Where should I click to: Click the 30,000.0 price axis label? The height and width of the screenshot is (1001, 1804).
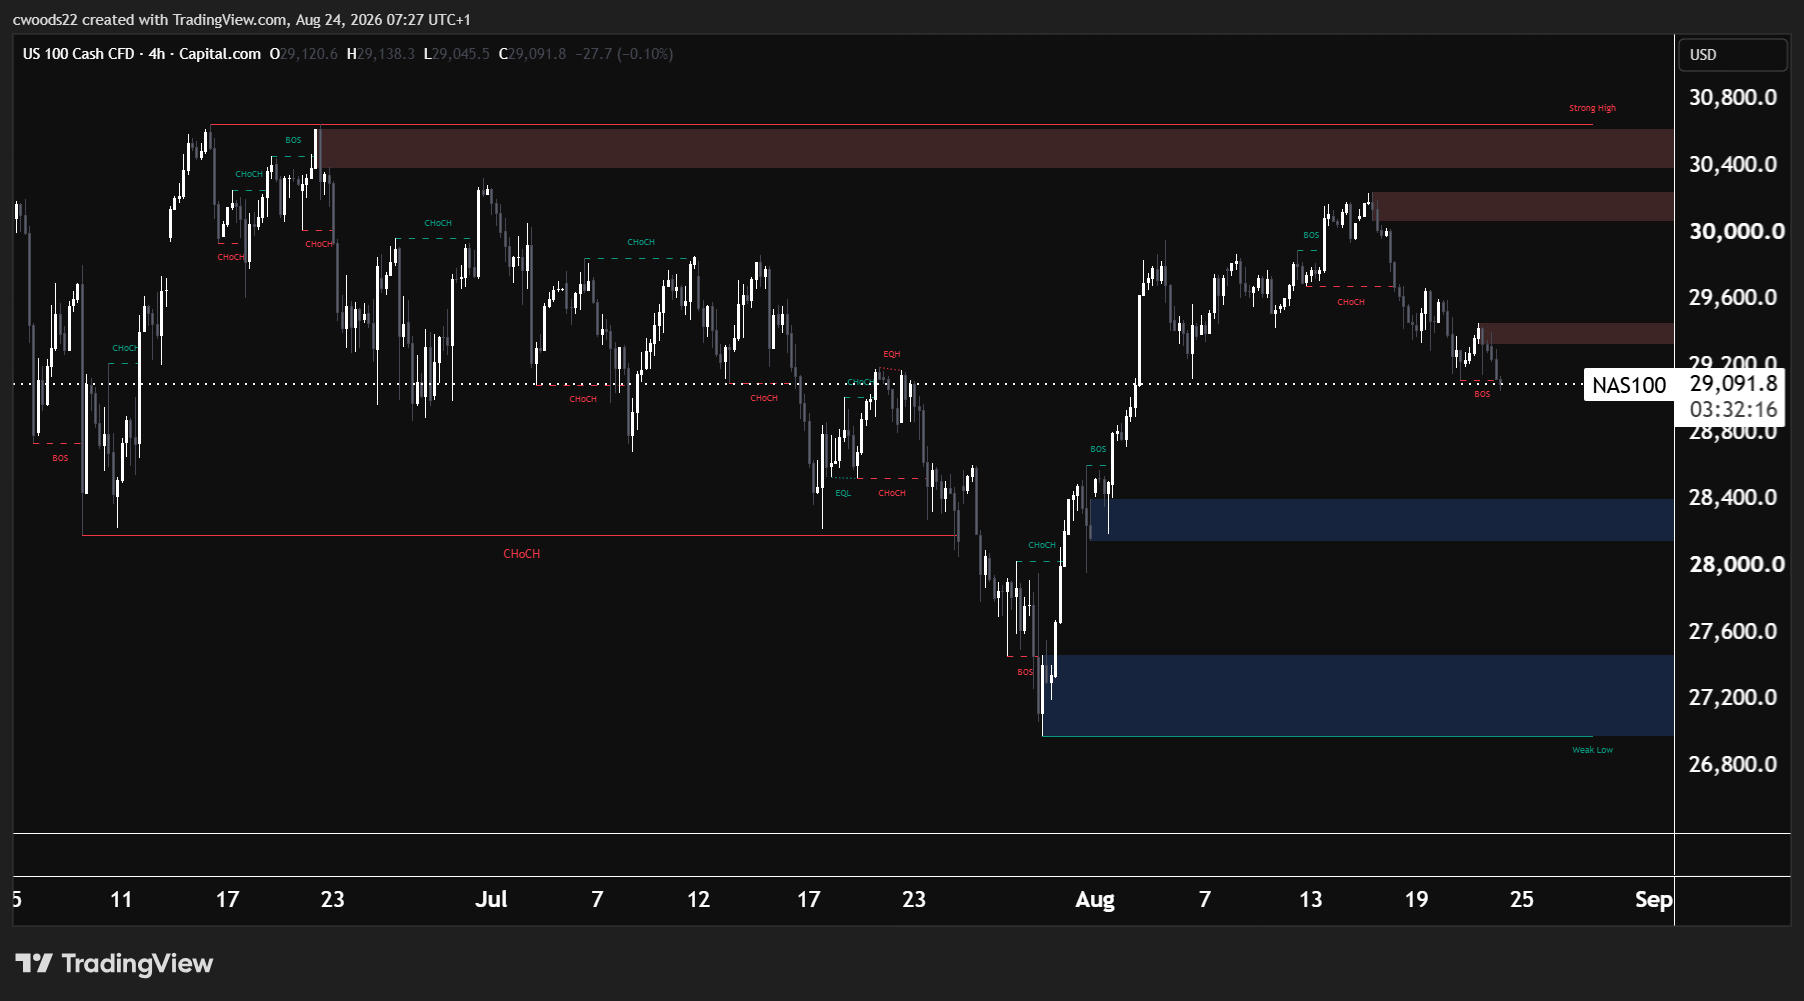click(1736, 232)
